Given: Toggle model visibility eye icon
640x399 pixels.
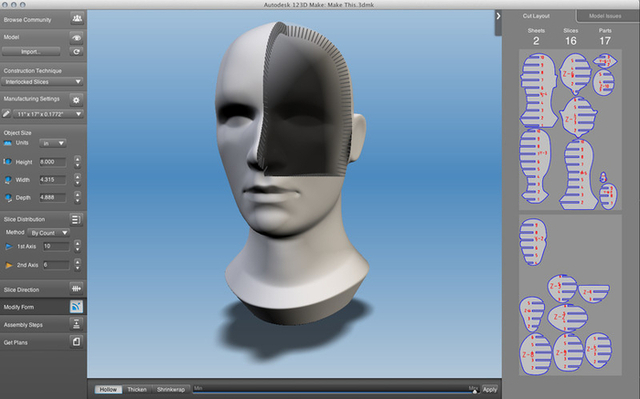Looking at the screenshot, I should (76, 38).
